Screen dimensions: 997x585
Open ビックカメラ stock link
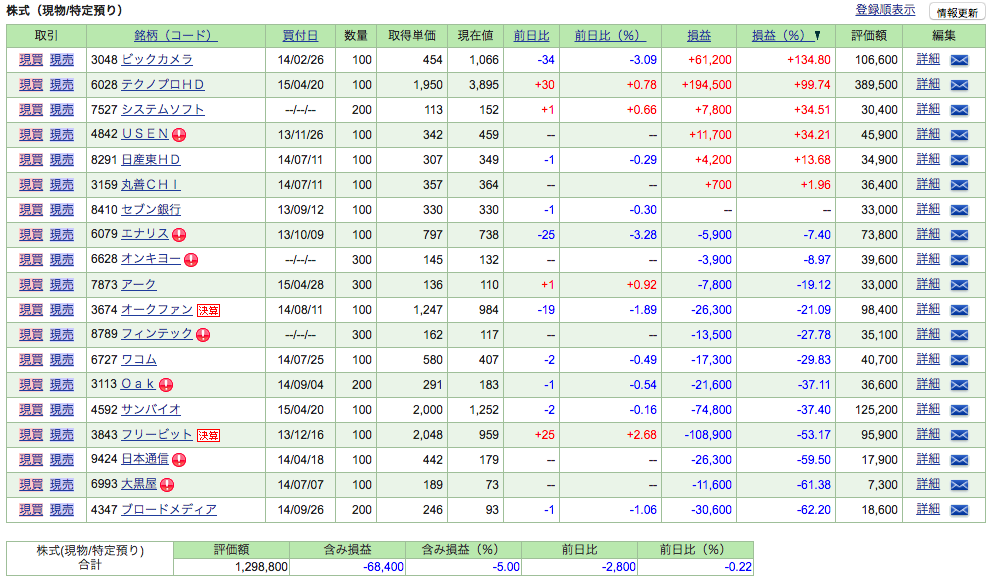[x=157, y=60]
